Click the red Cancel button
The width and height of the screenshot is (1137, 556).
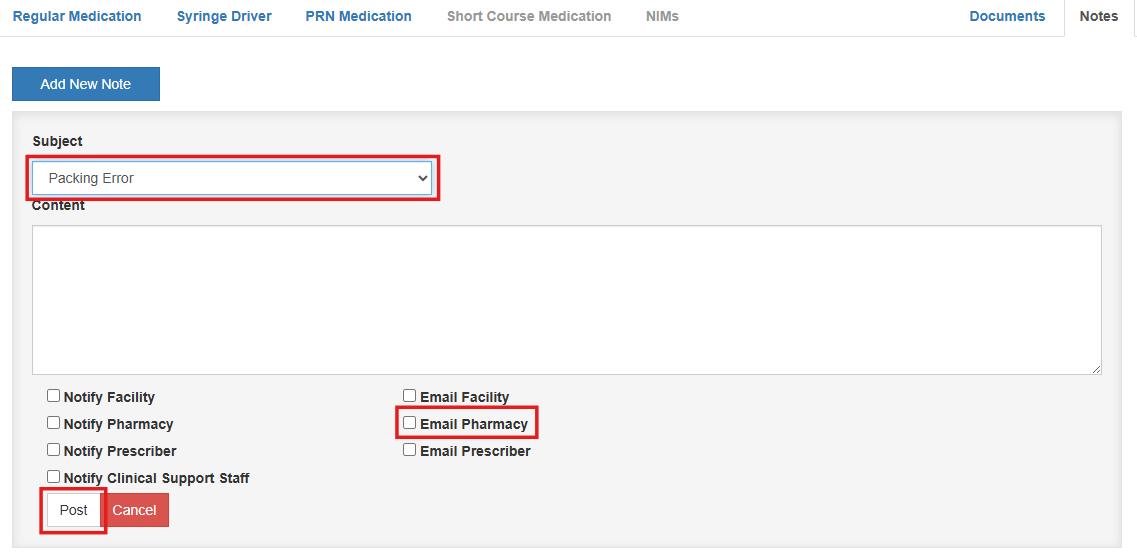(x=134, y=510)
